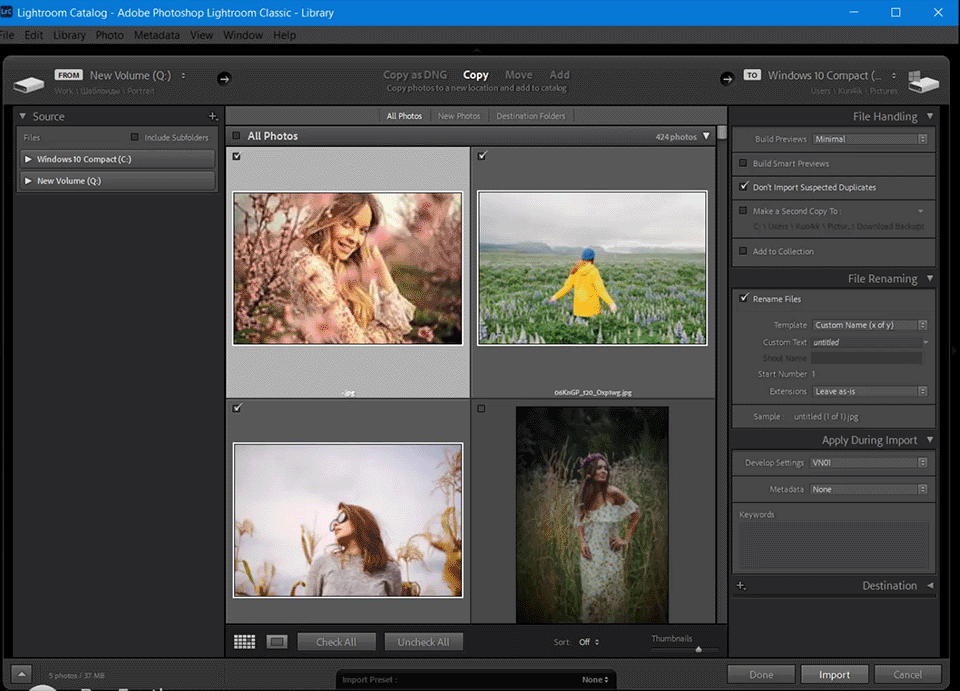The height and width of the screenshot is (691, 960).
Task: Click the Done button
Action: [761, 674]
